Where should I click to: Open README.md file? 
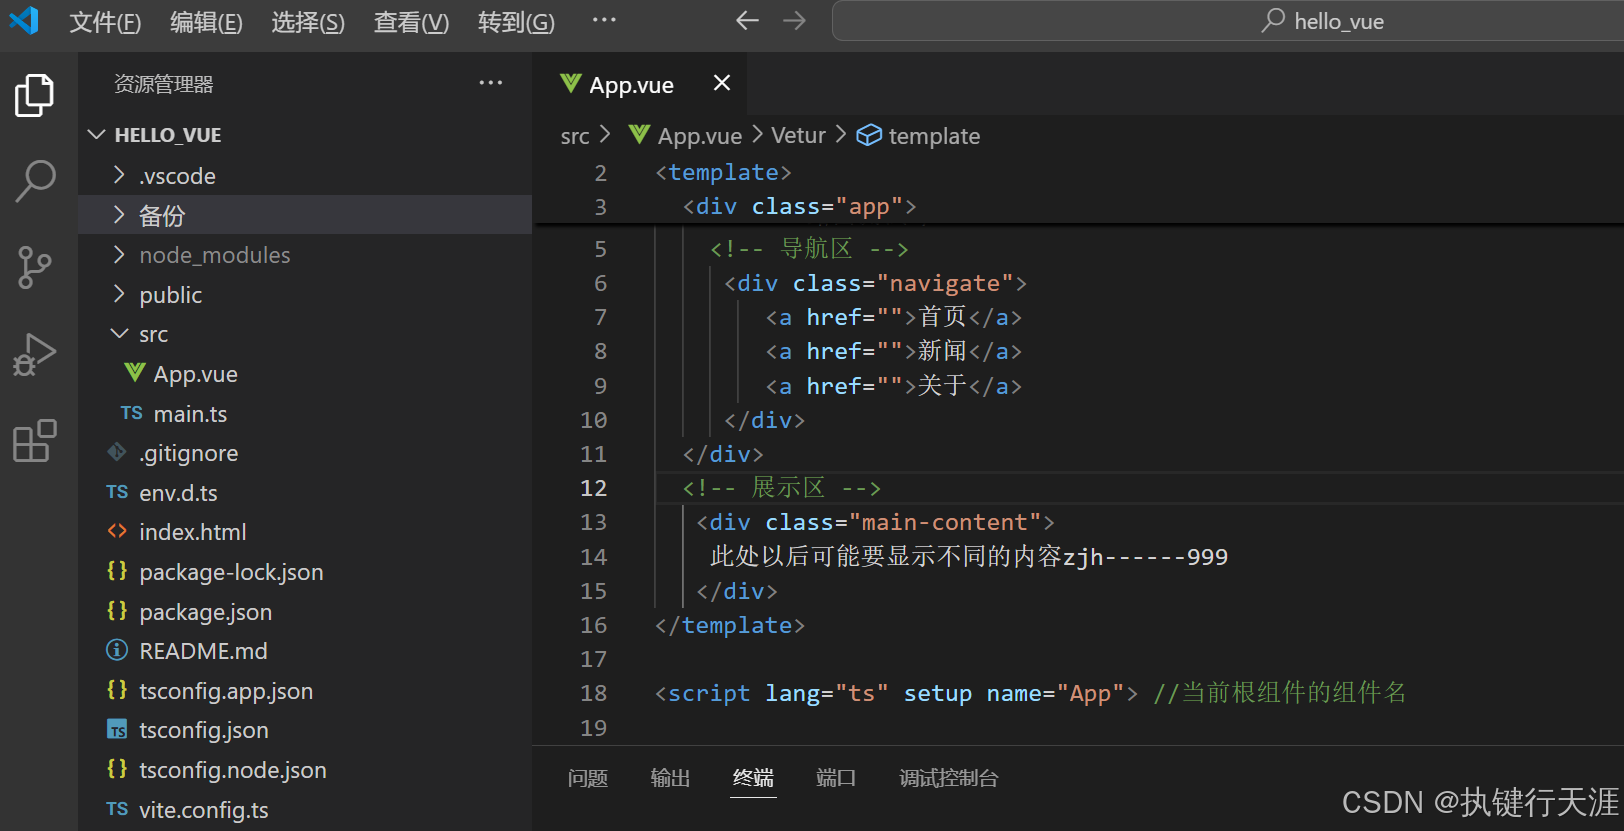tap(306, 651)
